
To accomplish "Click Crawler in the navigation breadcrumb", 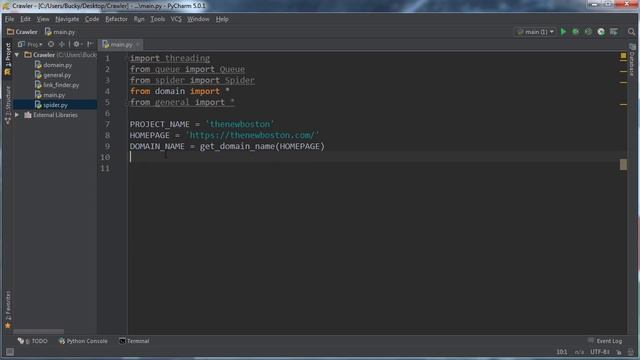I will (x=27, y=31).
